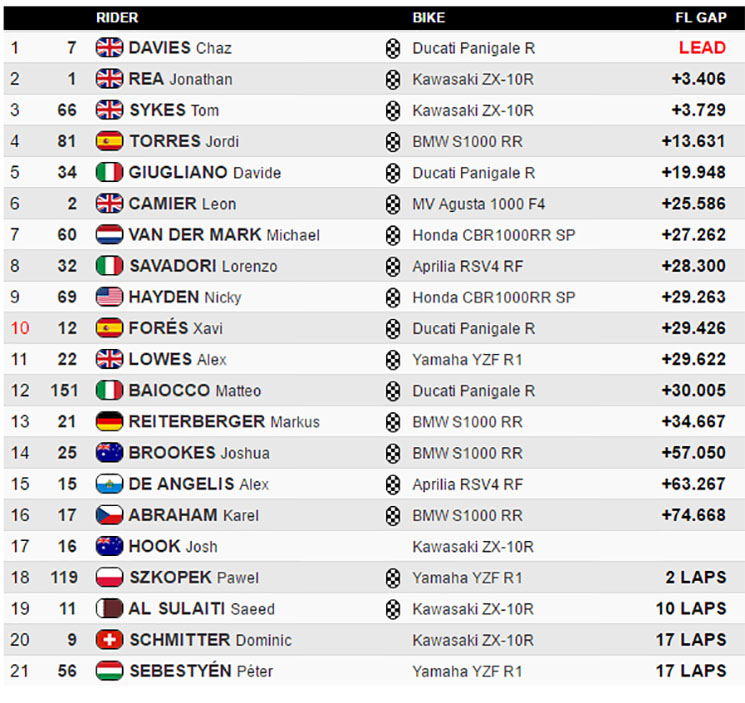Select the red position number 10

tap(20, 328)
